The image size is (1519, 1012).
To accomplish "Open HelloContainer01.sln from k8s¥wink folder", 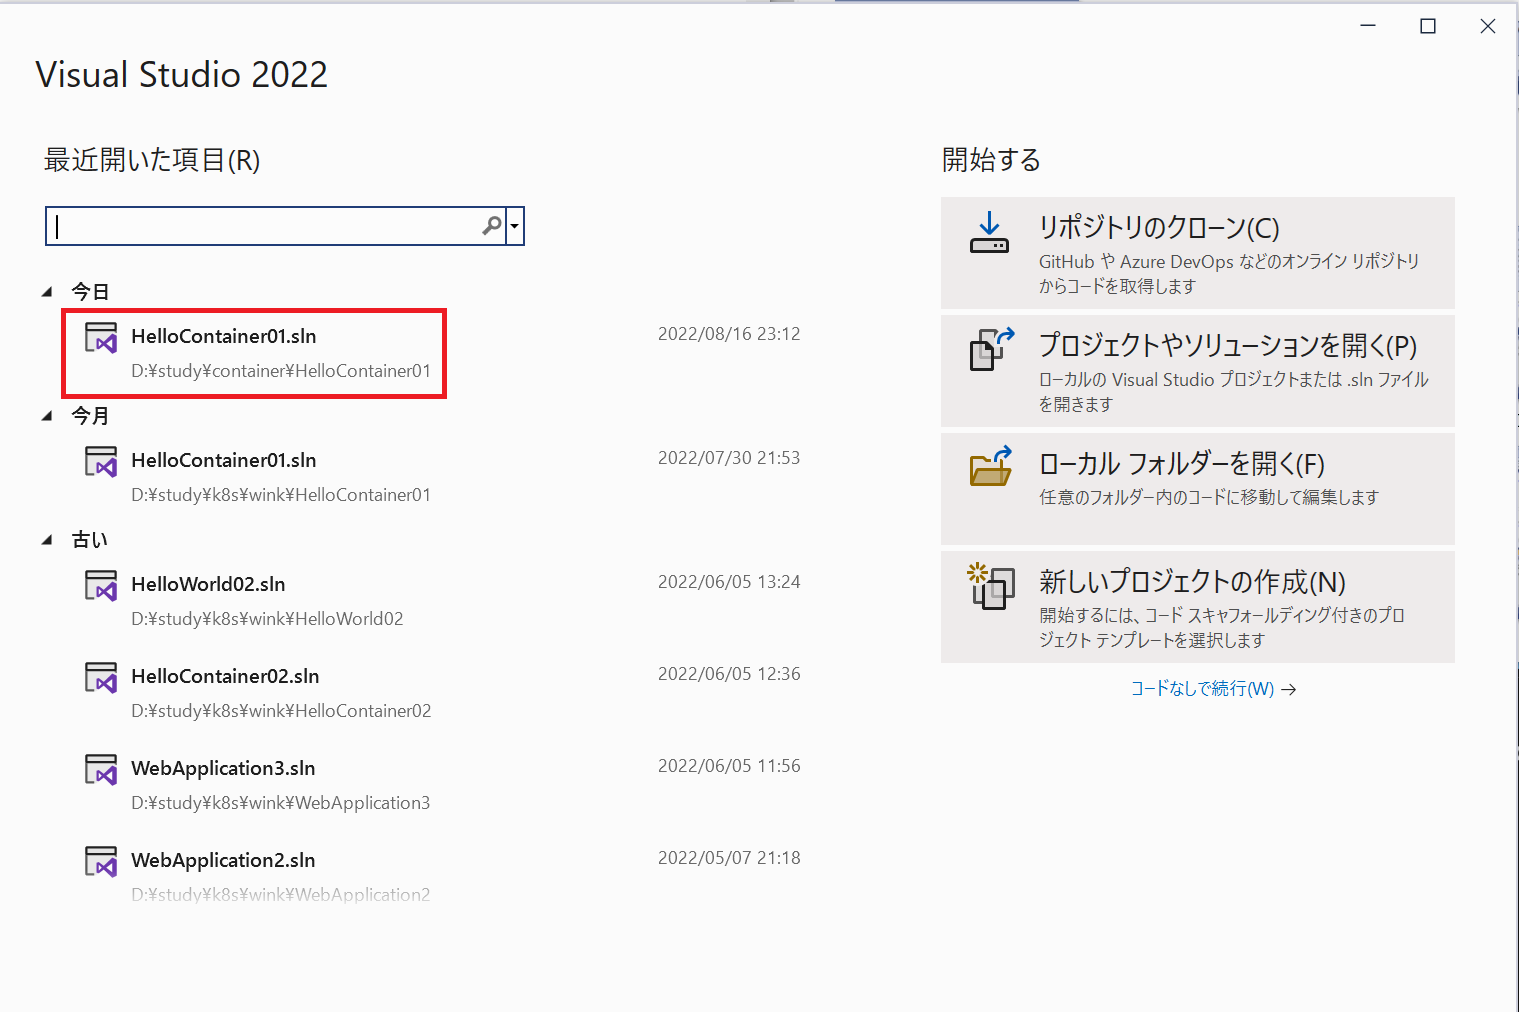I will tap(440, 477).
